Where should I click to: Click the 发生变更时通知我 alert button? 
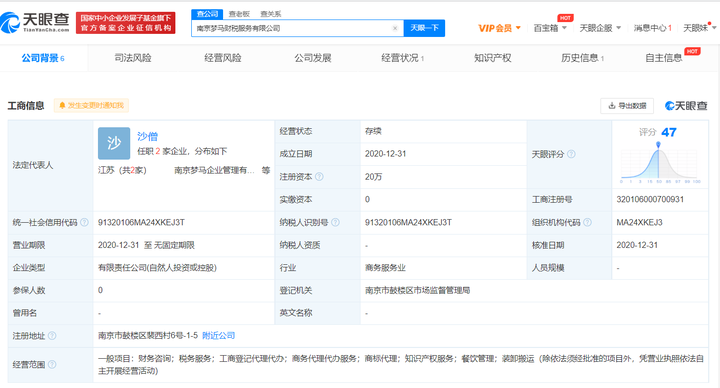91,106
